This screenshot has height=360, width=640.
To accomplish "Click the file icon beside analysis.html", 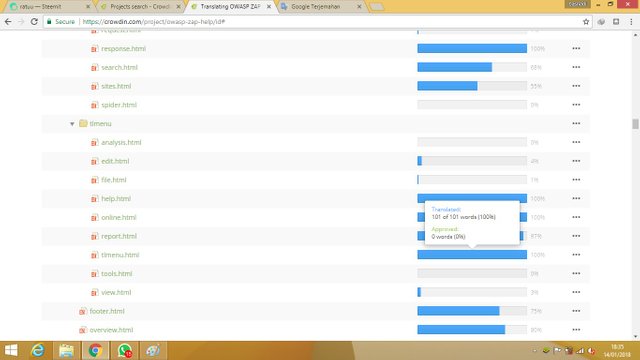I will pos(94,143).
